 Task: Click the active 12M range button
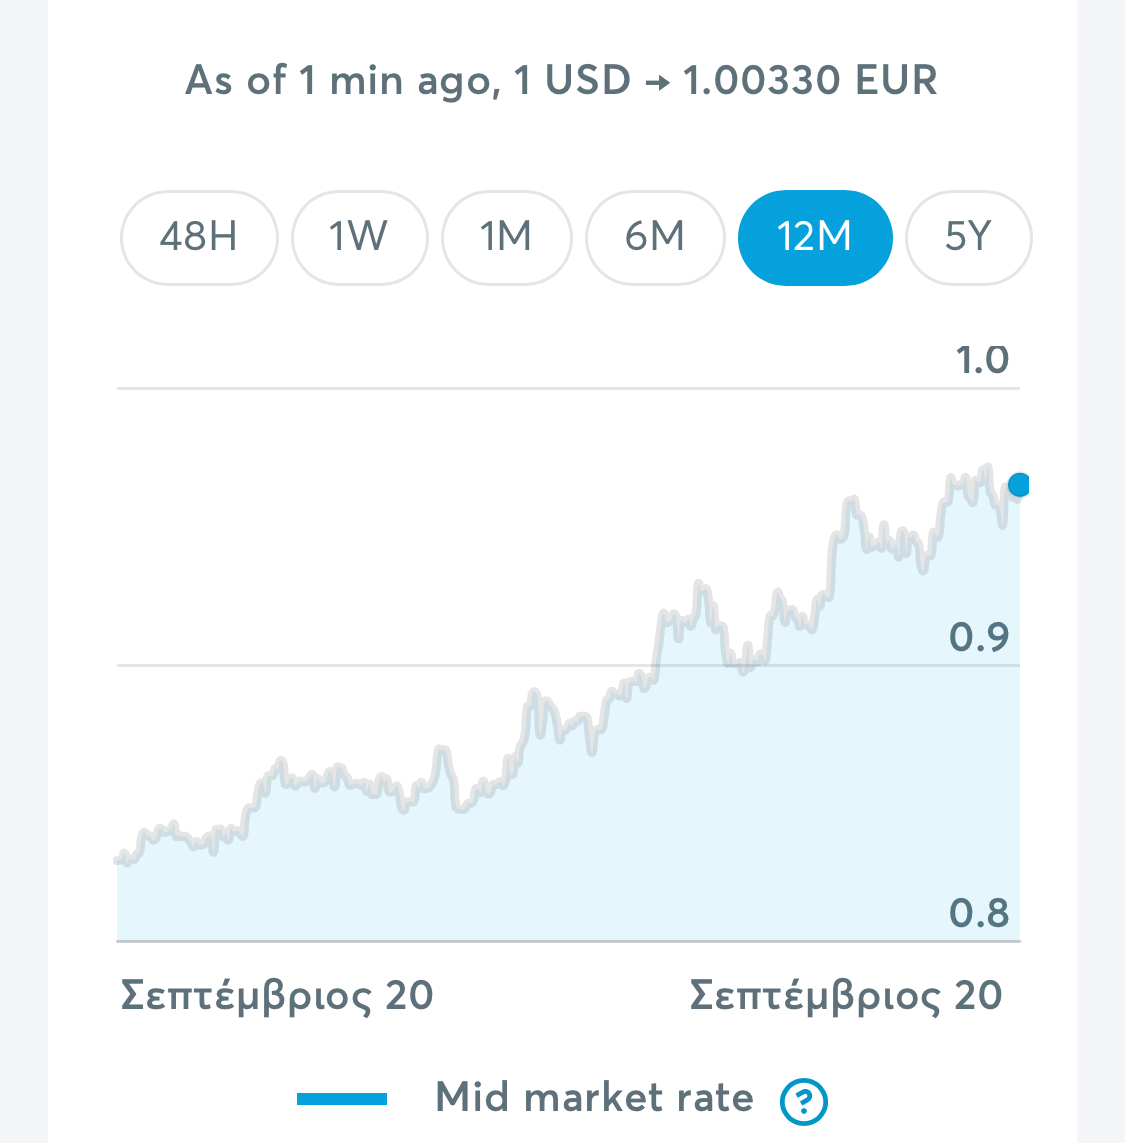(815, 238)
